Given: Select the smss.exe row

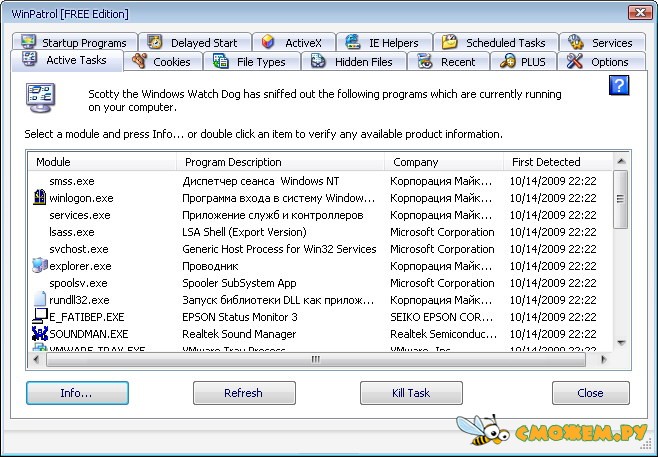Looking at the screenshot, I should coord(320,181).
